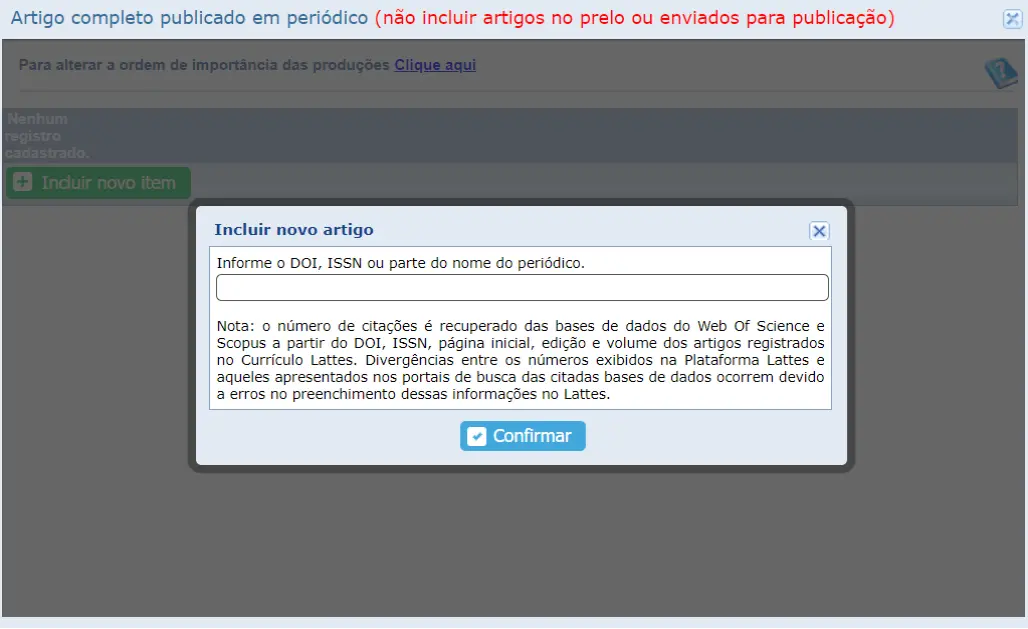
Task: Click the Incluir novo artigo dialog title
Action: (294, 230)
